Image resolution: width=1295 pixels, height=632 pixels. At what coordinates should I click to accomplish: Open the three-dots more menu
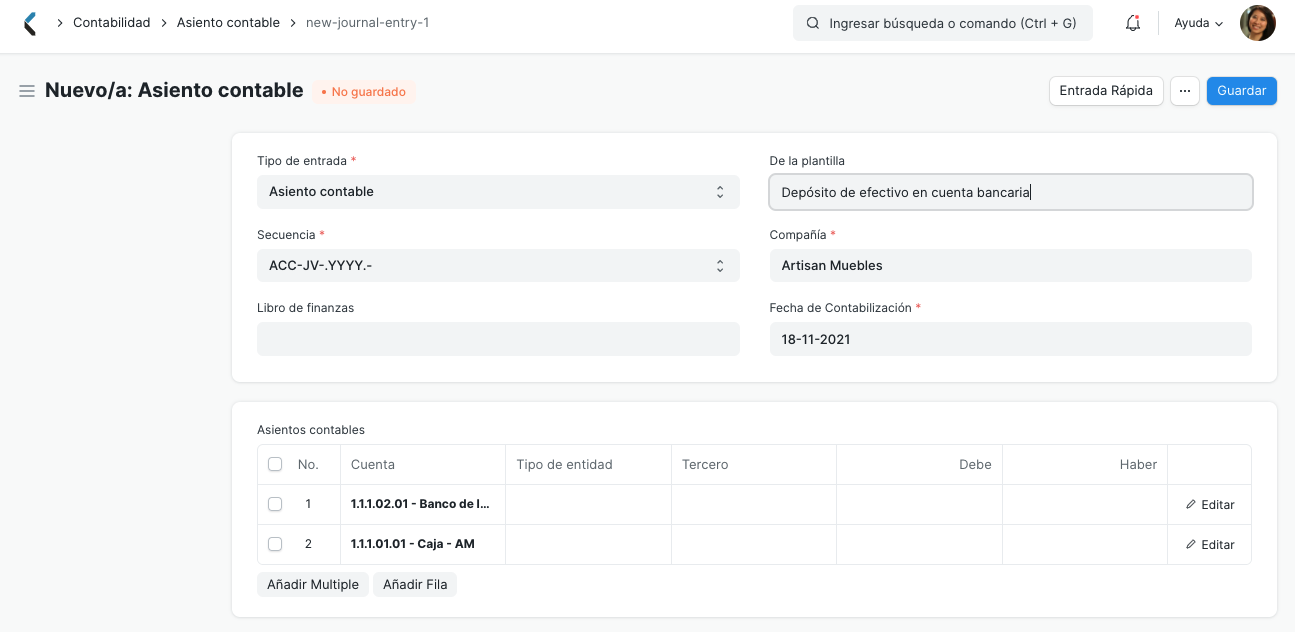1184,91
